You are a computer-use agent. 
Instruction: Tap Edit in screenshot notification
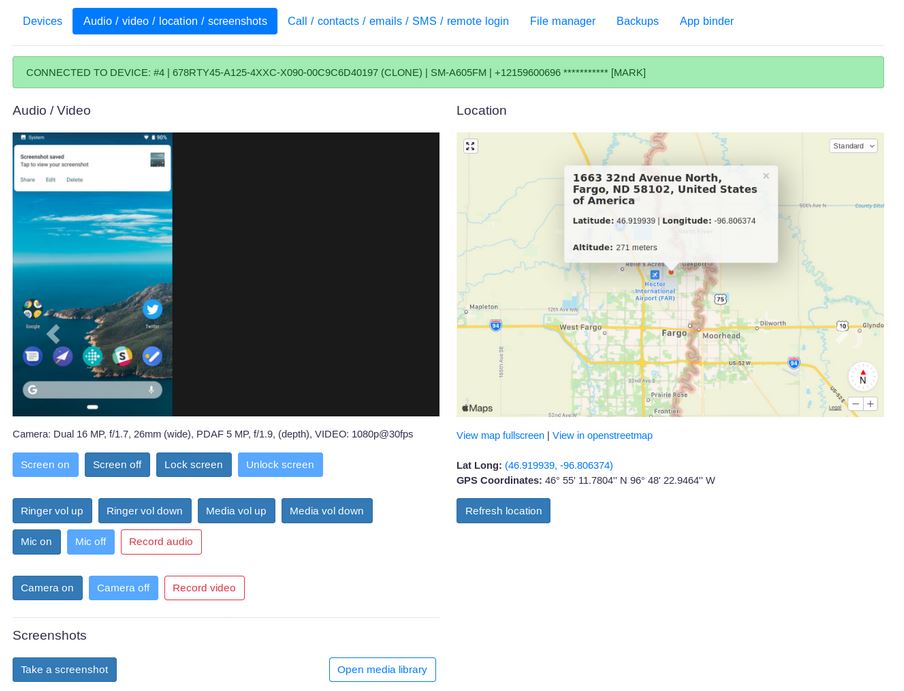51,180
